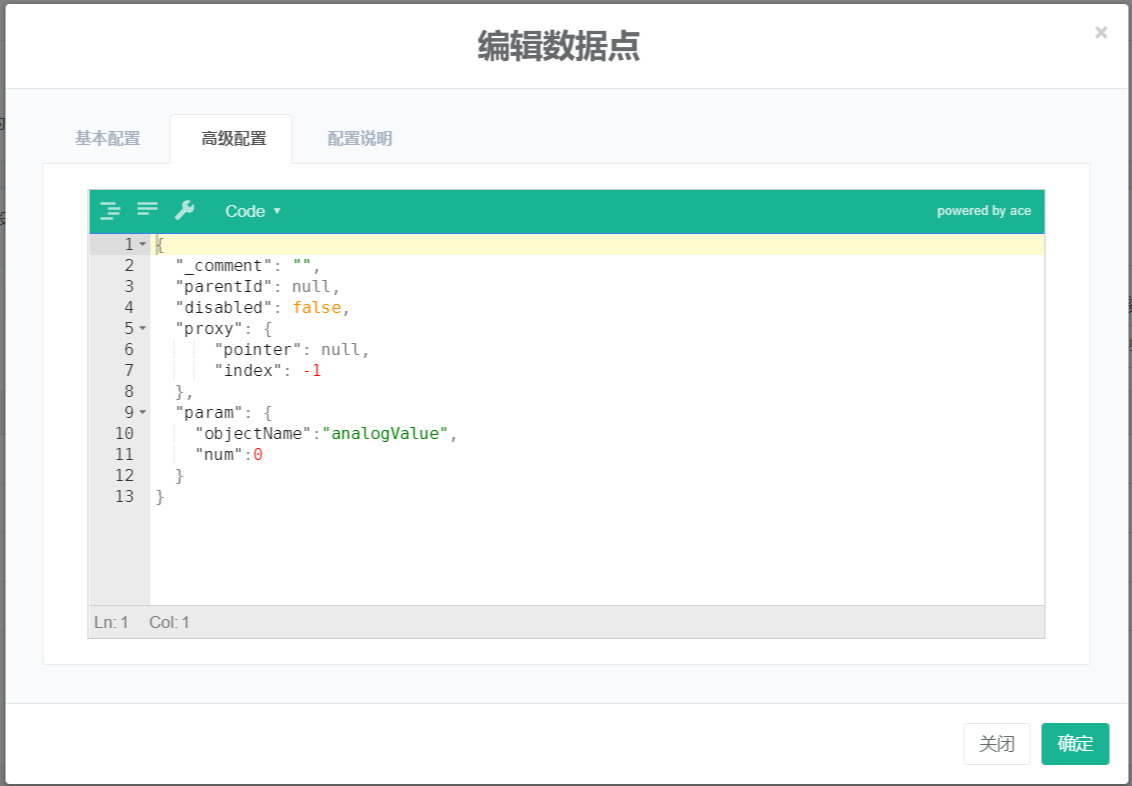Open the Code mode dropdown

click(252, 211)
